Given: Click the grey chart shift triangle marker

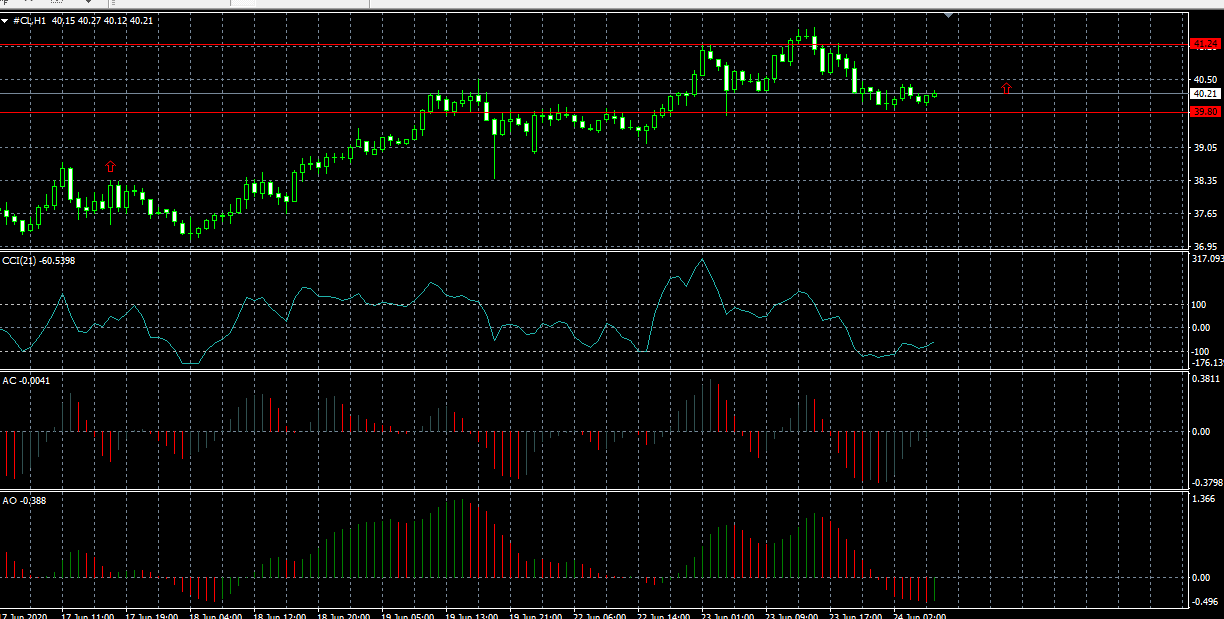Looking at the screenshot, I should (x=948, y=16).
